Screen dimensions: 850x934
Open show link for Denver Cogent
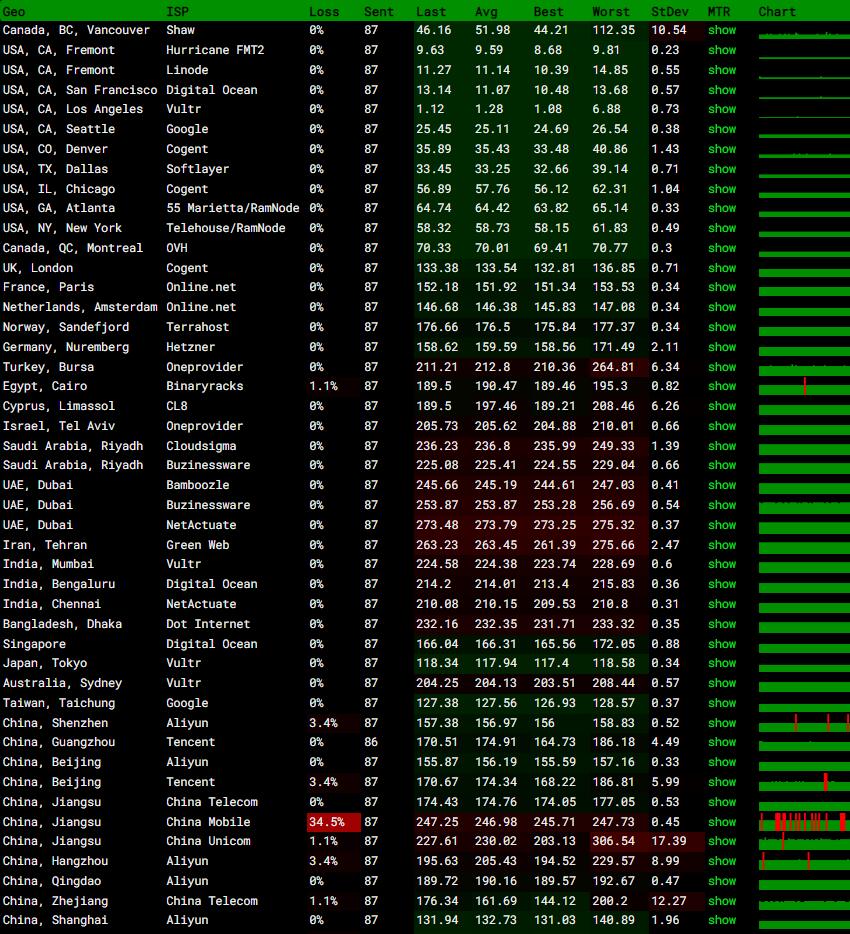[x=722, y=149]
